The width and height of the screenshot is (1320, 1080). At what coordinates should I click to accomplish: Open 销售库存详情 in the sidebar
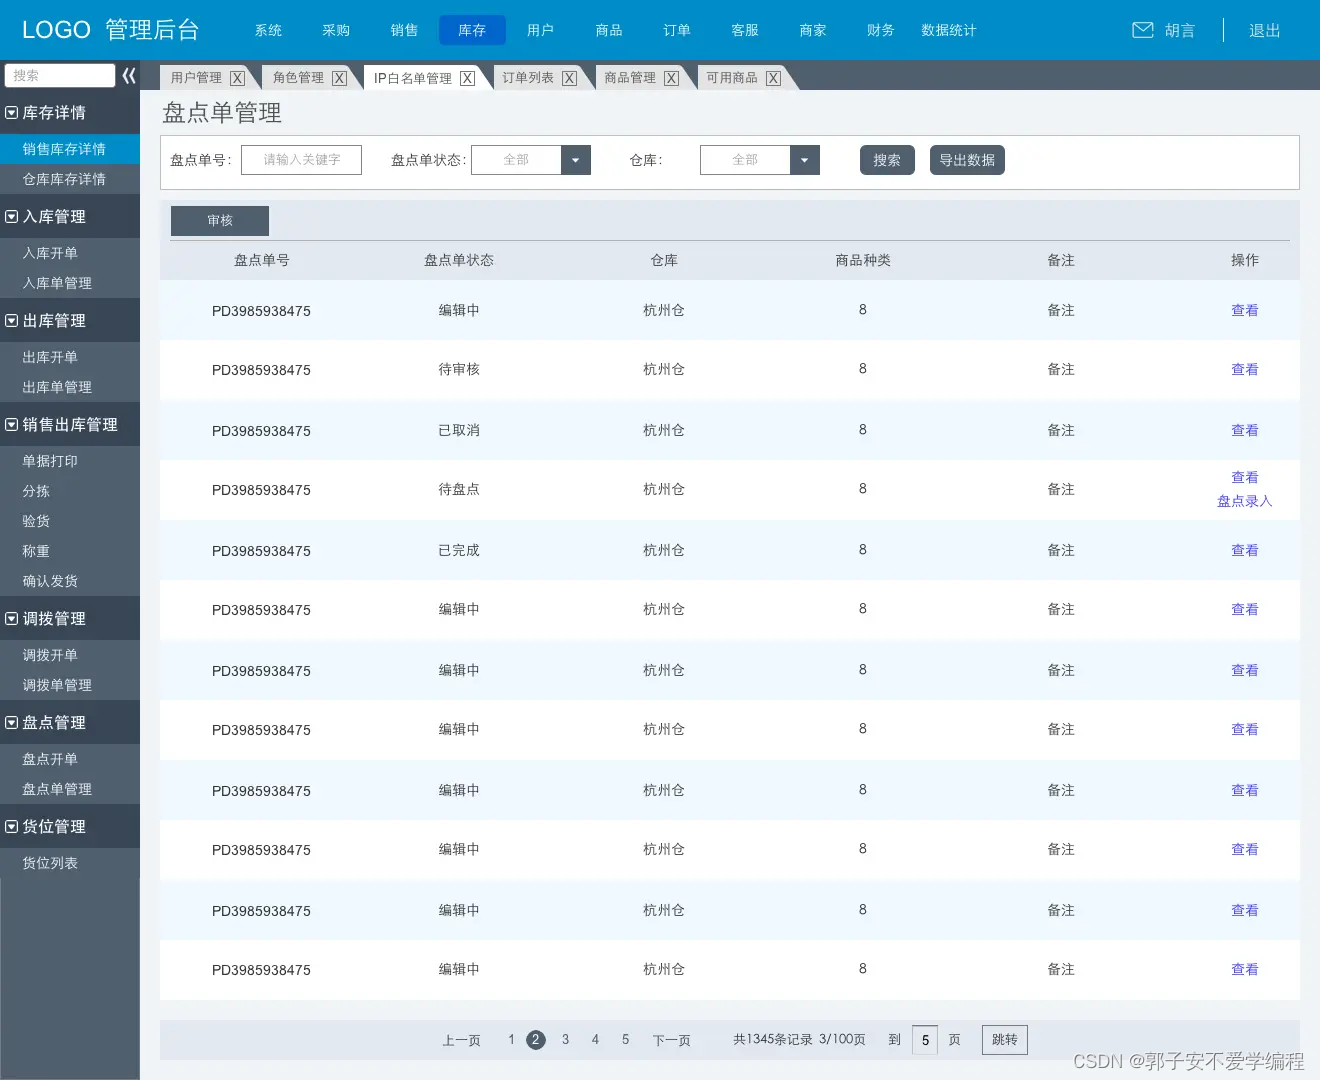pyautogui.click(x=70, y=149)
